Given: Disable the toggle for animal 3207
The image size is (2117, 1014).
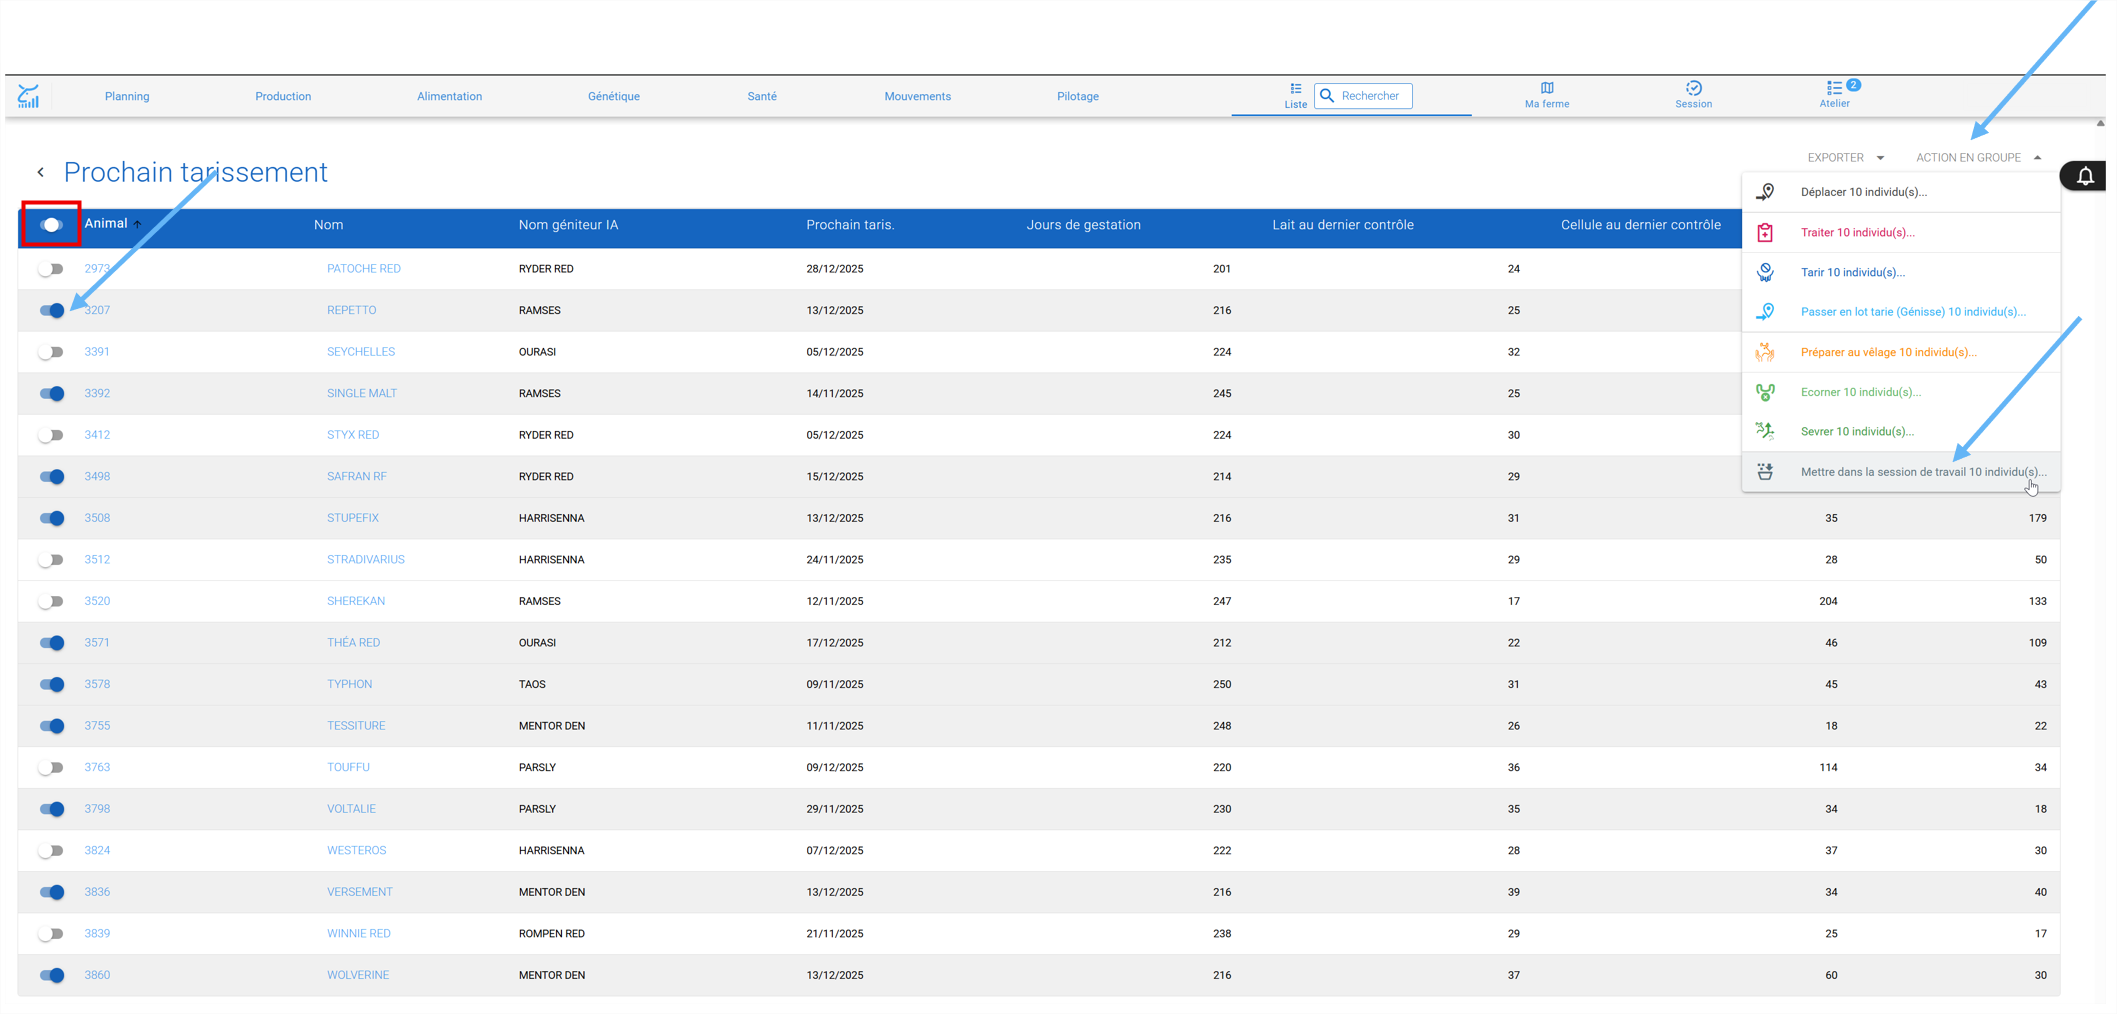Looking at the screenshot, I should pos(51,310).
